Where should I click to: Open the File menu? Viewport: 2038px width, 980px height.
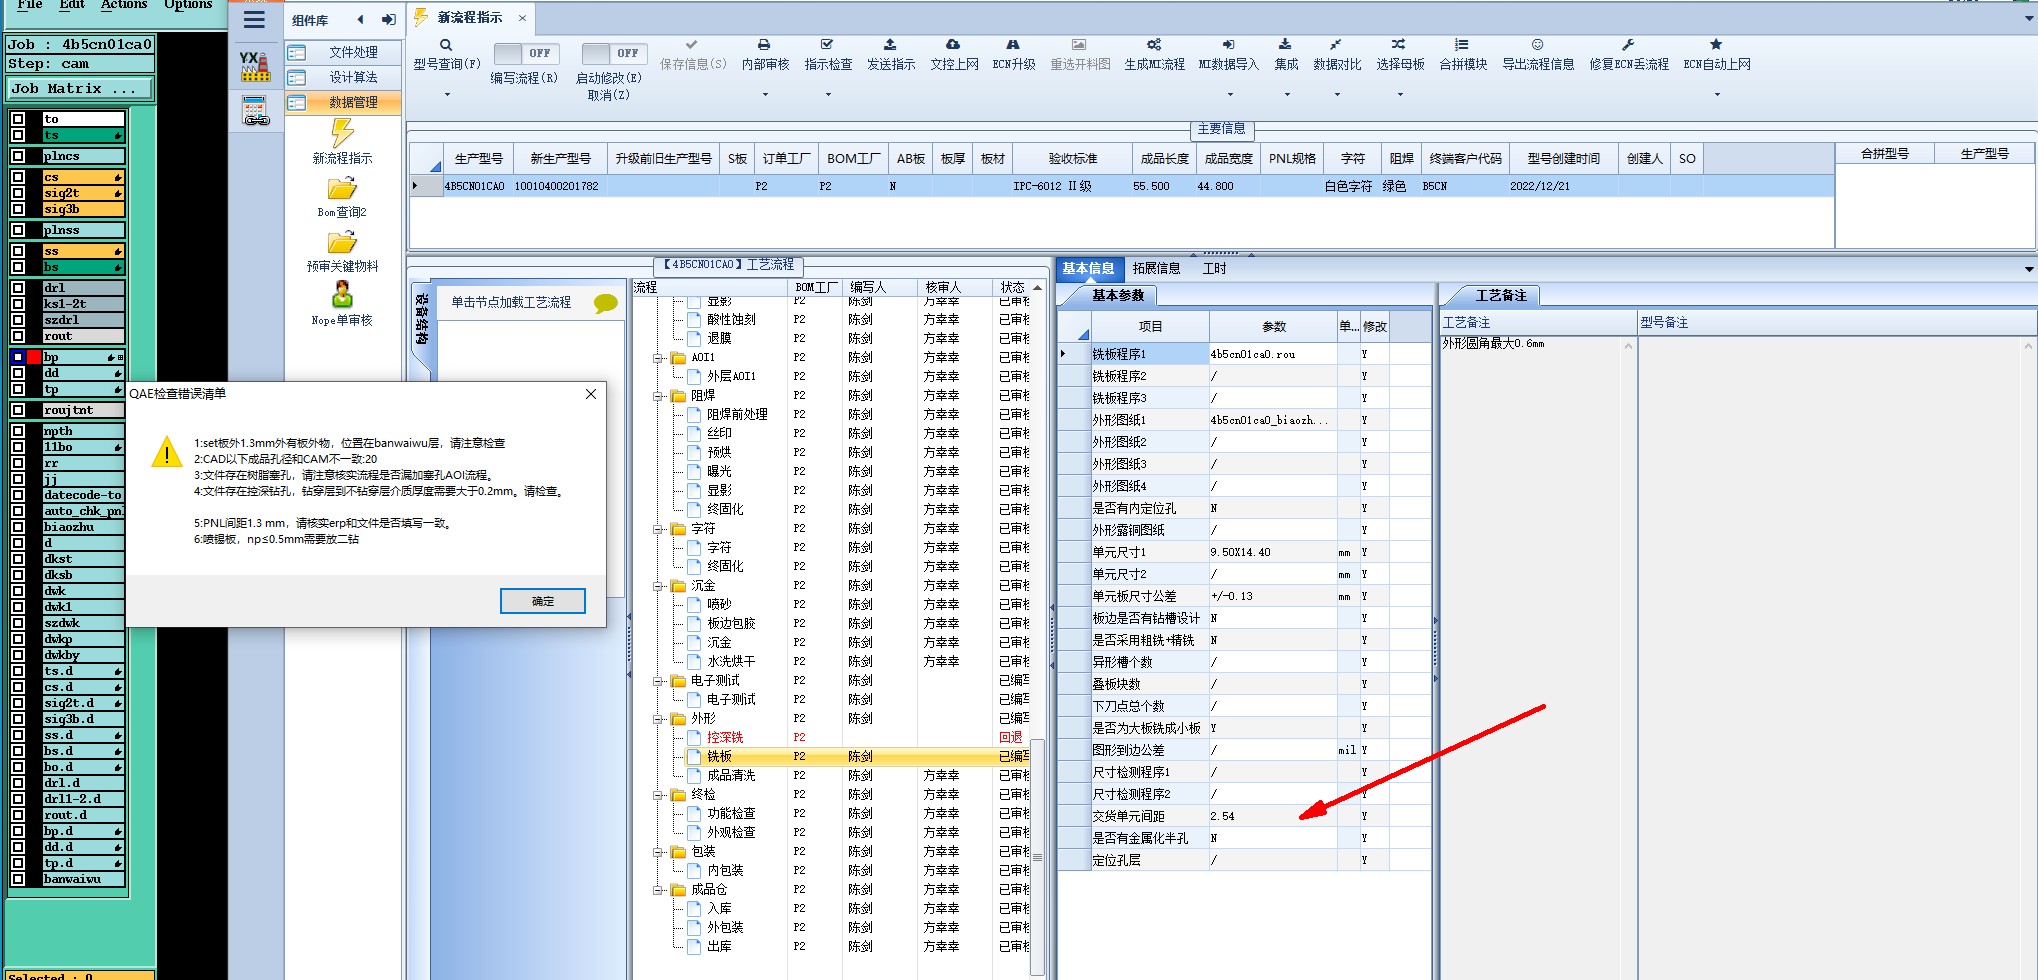coord(30,5)
